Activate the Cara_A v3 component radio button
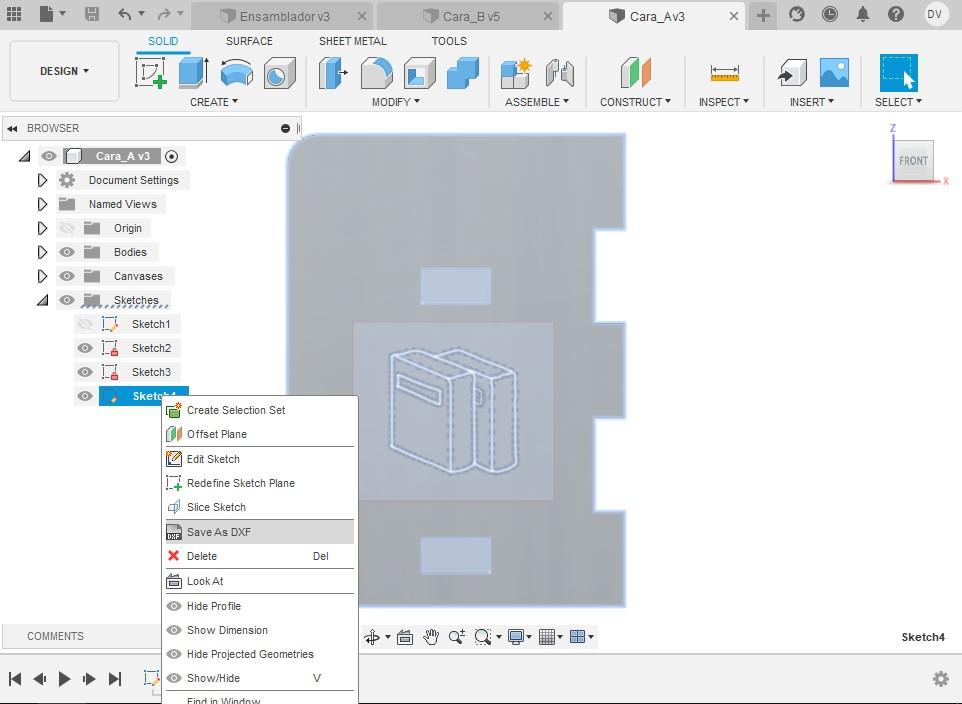Image resolution: width=962 pixels, height=704 pixels. point(172,157)
